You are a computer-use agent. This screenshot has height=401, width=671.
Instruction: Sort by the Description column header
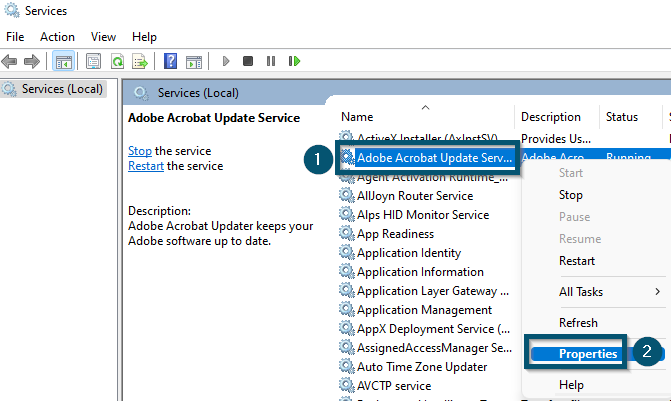tap(551, 117)
